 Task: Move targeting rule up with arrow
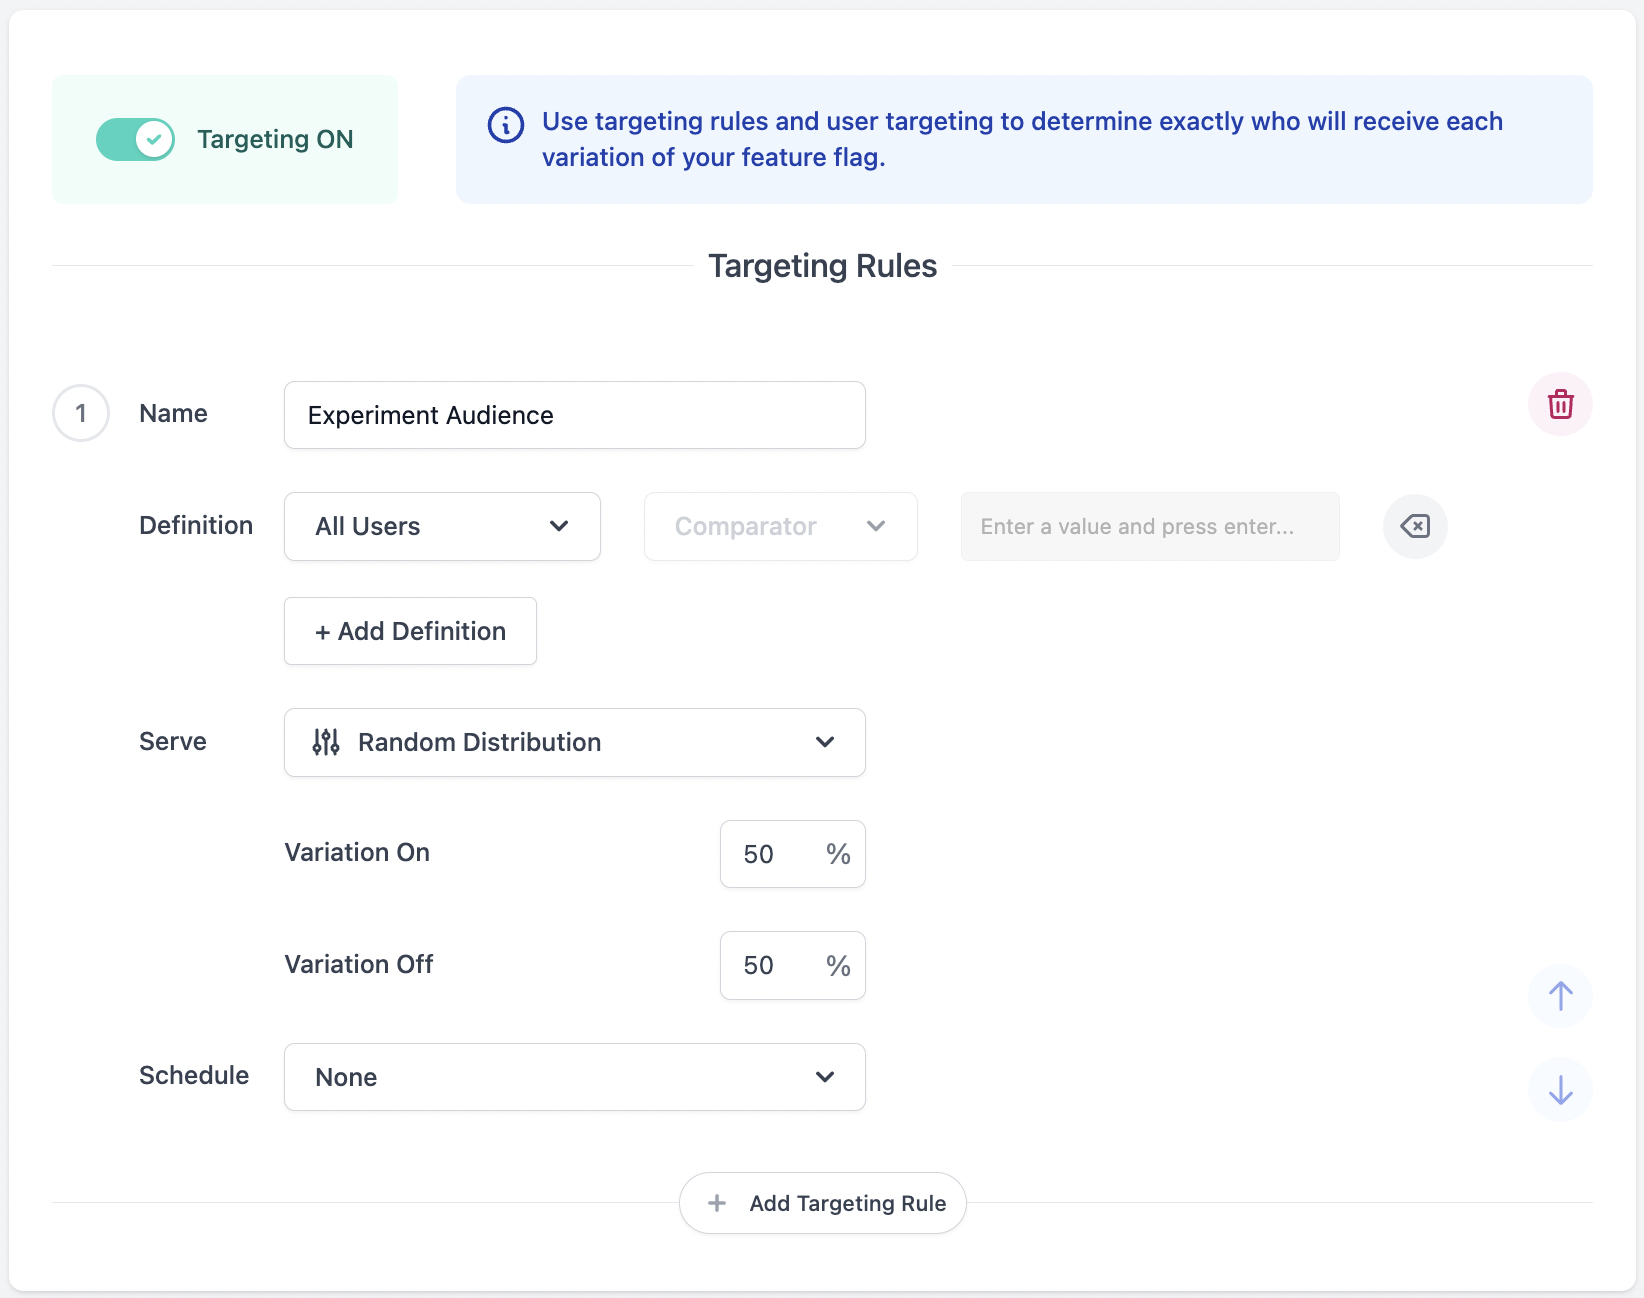coord(1560,996)
